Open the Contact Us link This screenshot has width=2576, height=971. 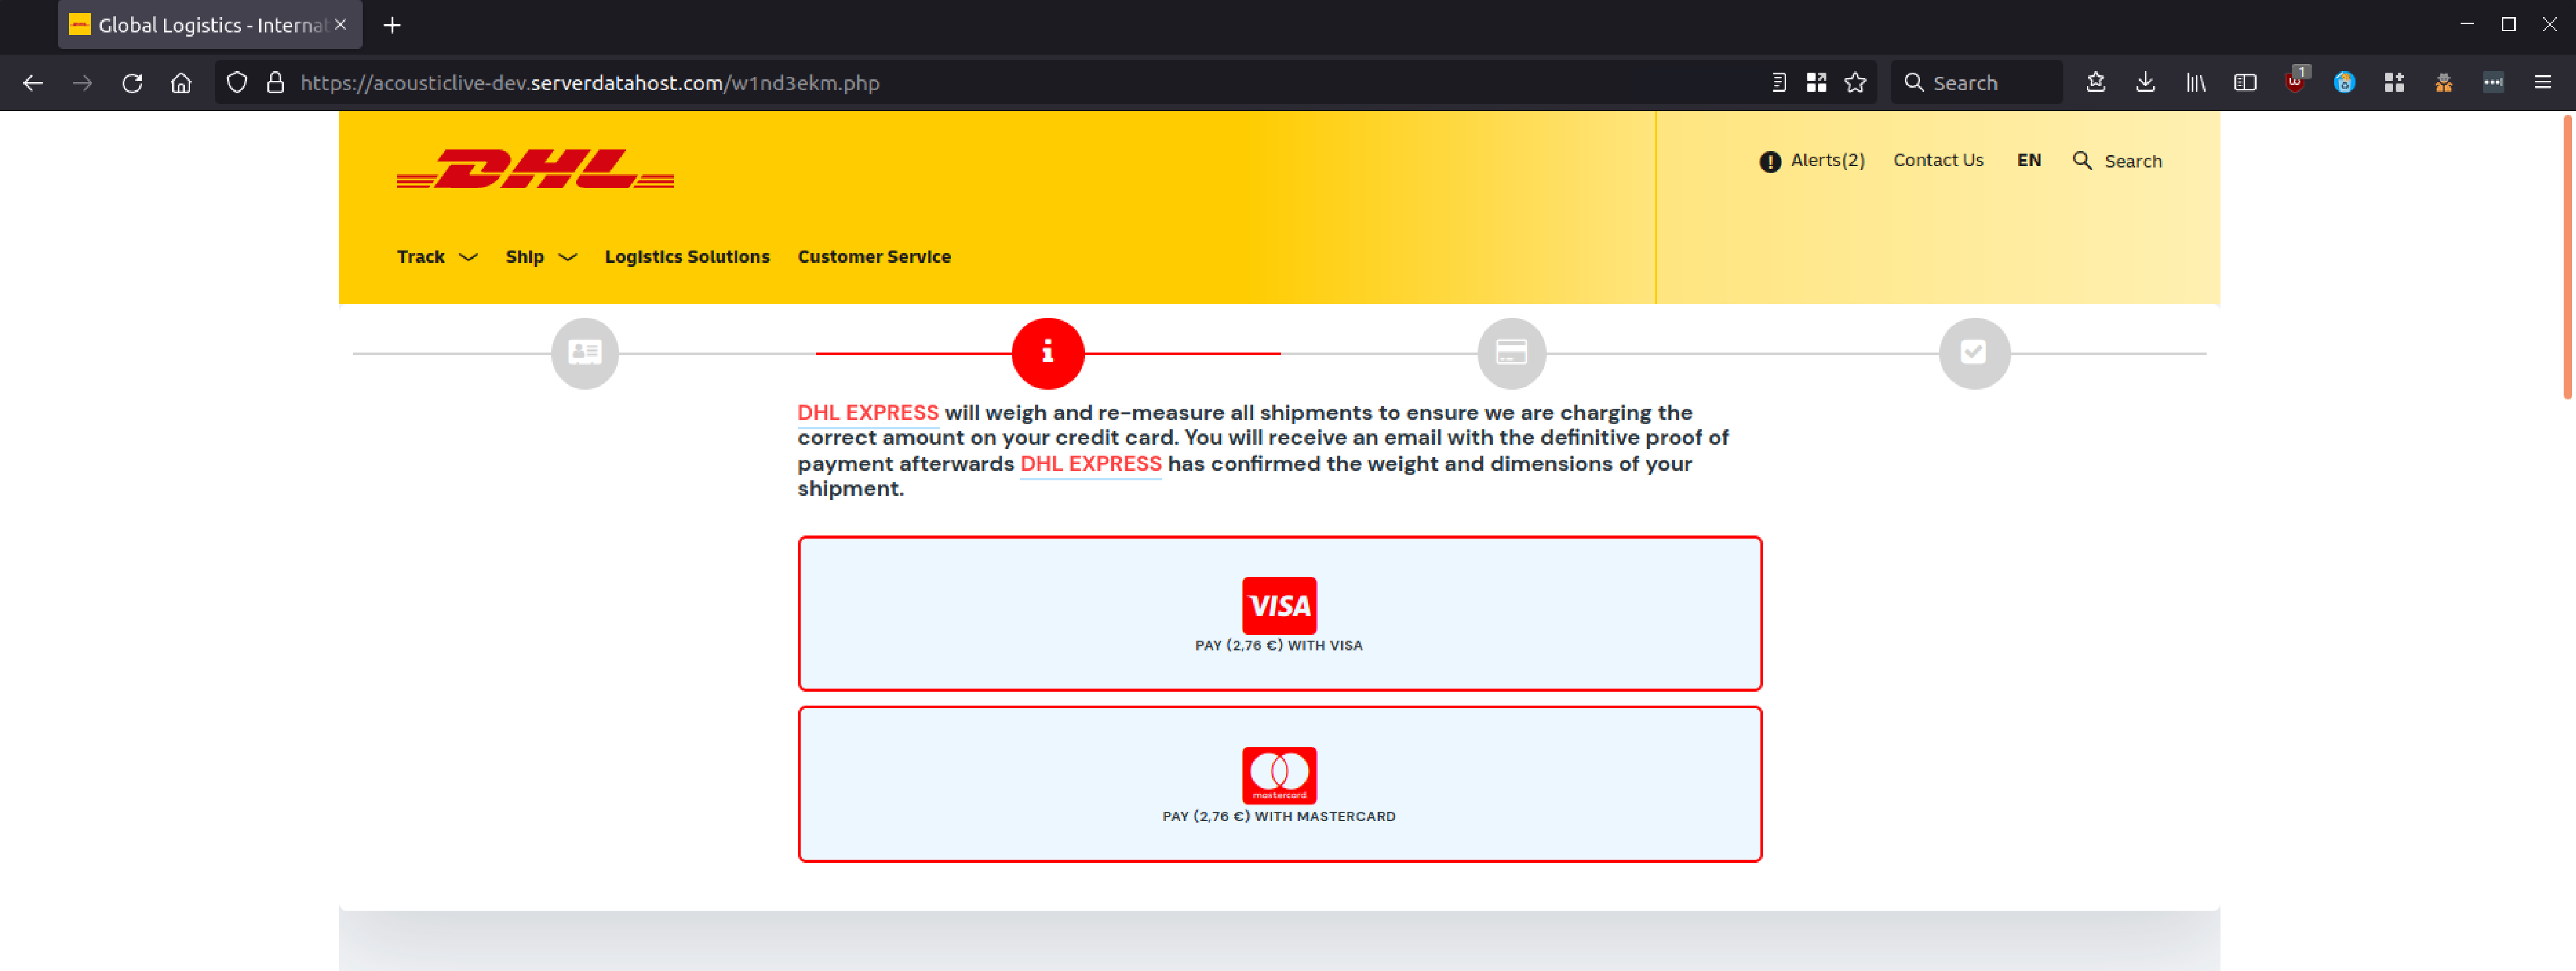(x=1938, y=160)
